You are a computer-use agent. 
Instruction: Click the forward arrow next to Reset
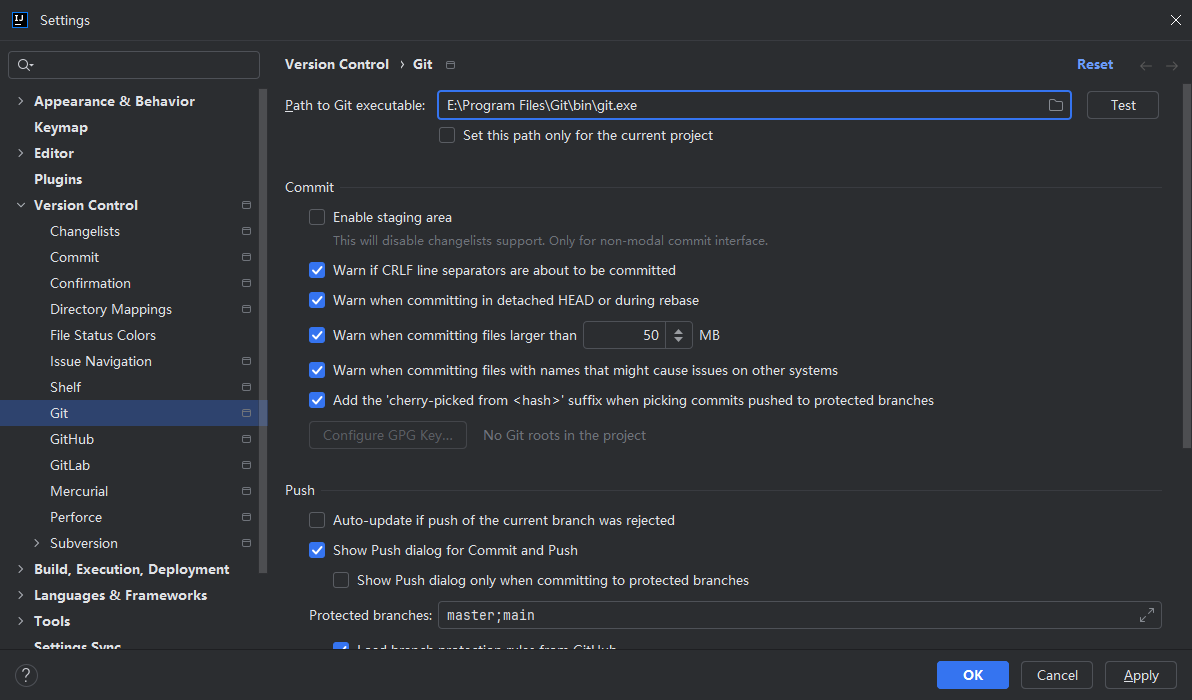[x=1171, y=65]
